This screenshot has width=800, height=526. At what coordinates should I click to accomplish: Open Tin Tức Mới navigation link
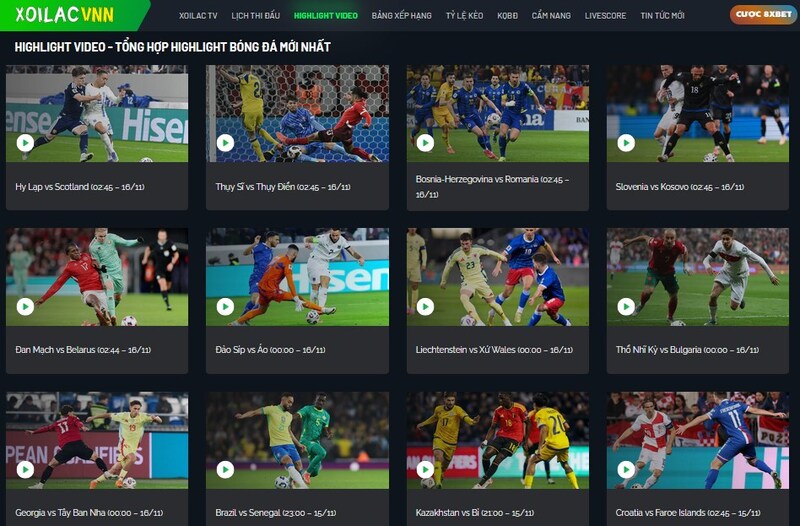point(662,16)
